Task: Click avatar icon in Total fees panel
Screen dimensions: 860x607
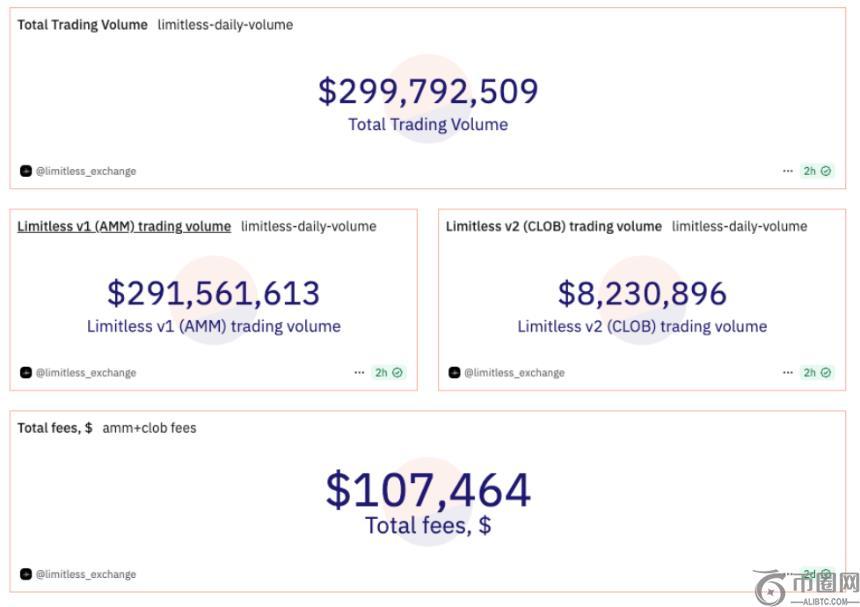Action: [26, 574]
